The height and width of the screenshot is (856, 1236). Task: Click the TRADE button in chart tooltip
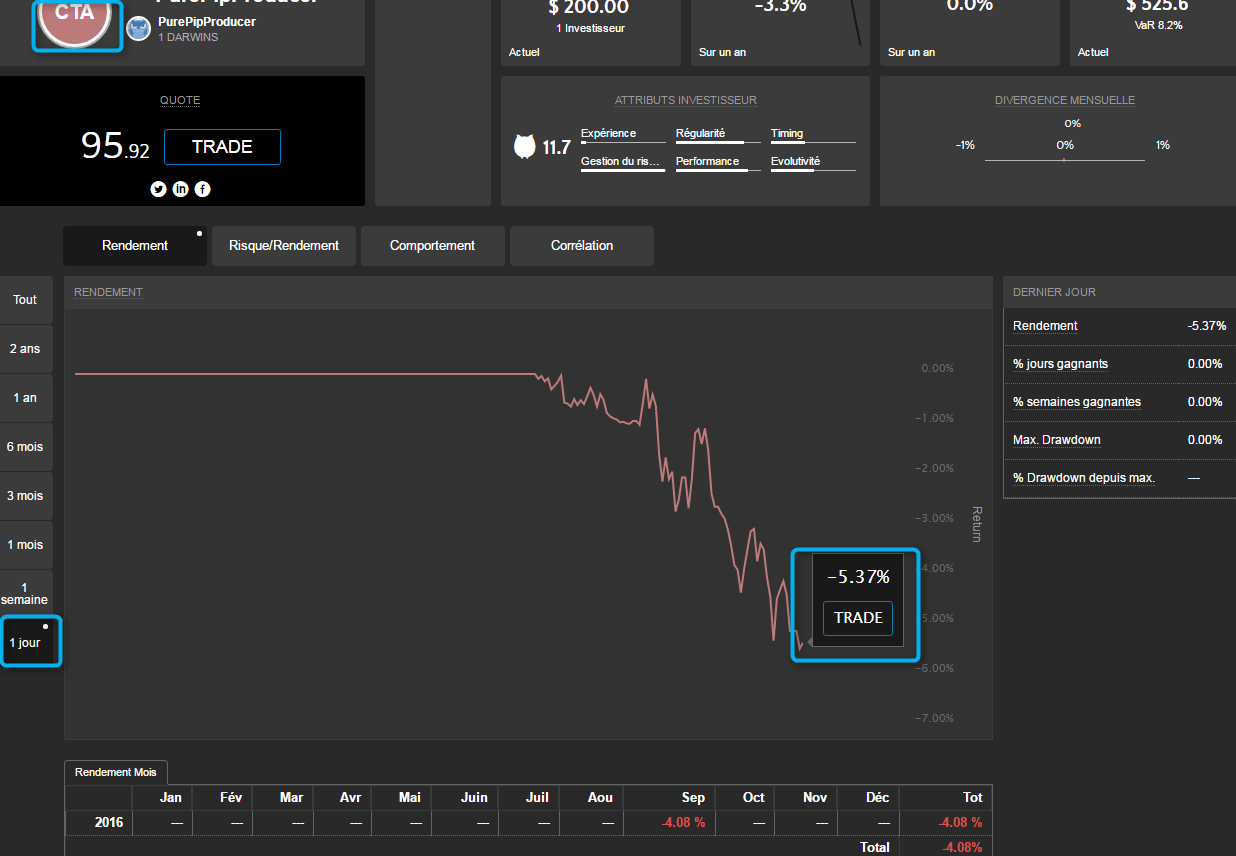pos(858,618)
